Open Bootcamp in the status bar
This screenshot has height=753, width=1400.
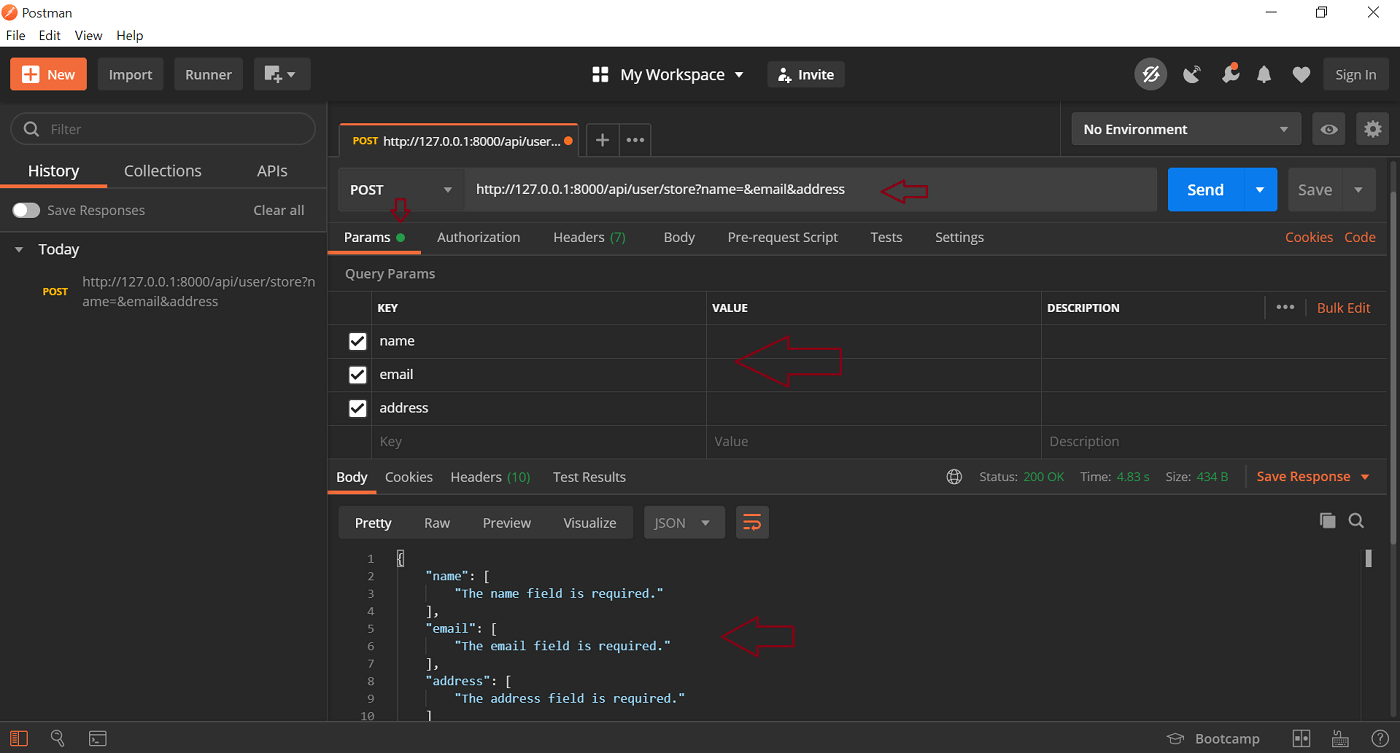[x=1213, y=738]
